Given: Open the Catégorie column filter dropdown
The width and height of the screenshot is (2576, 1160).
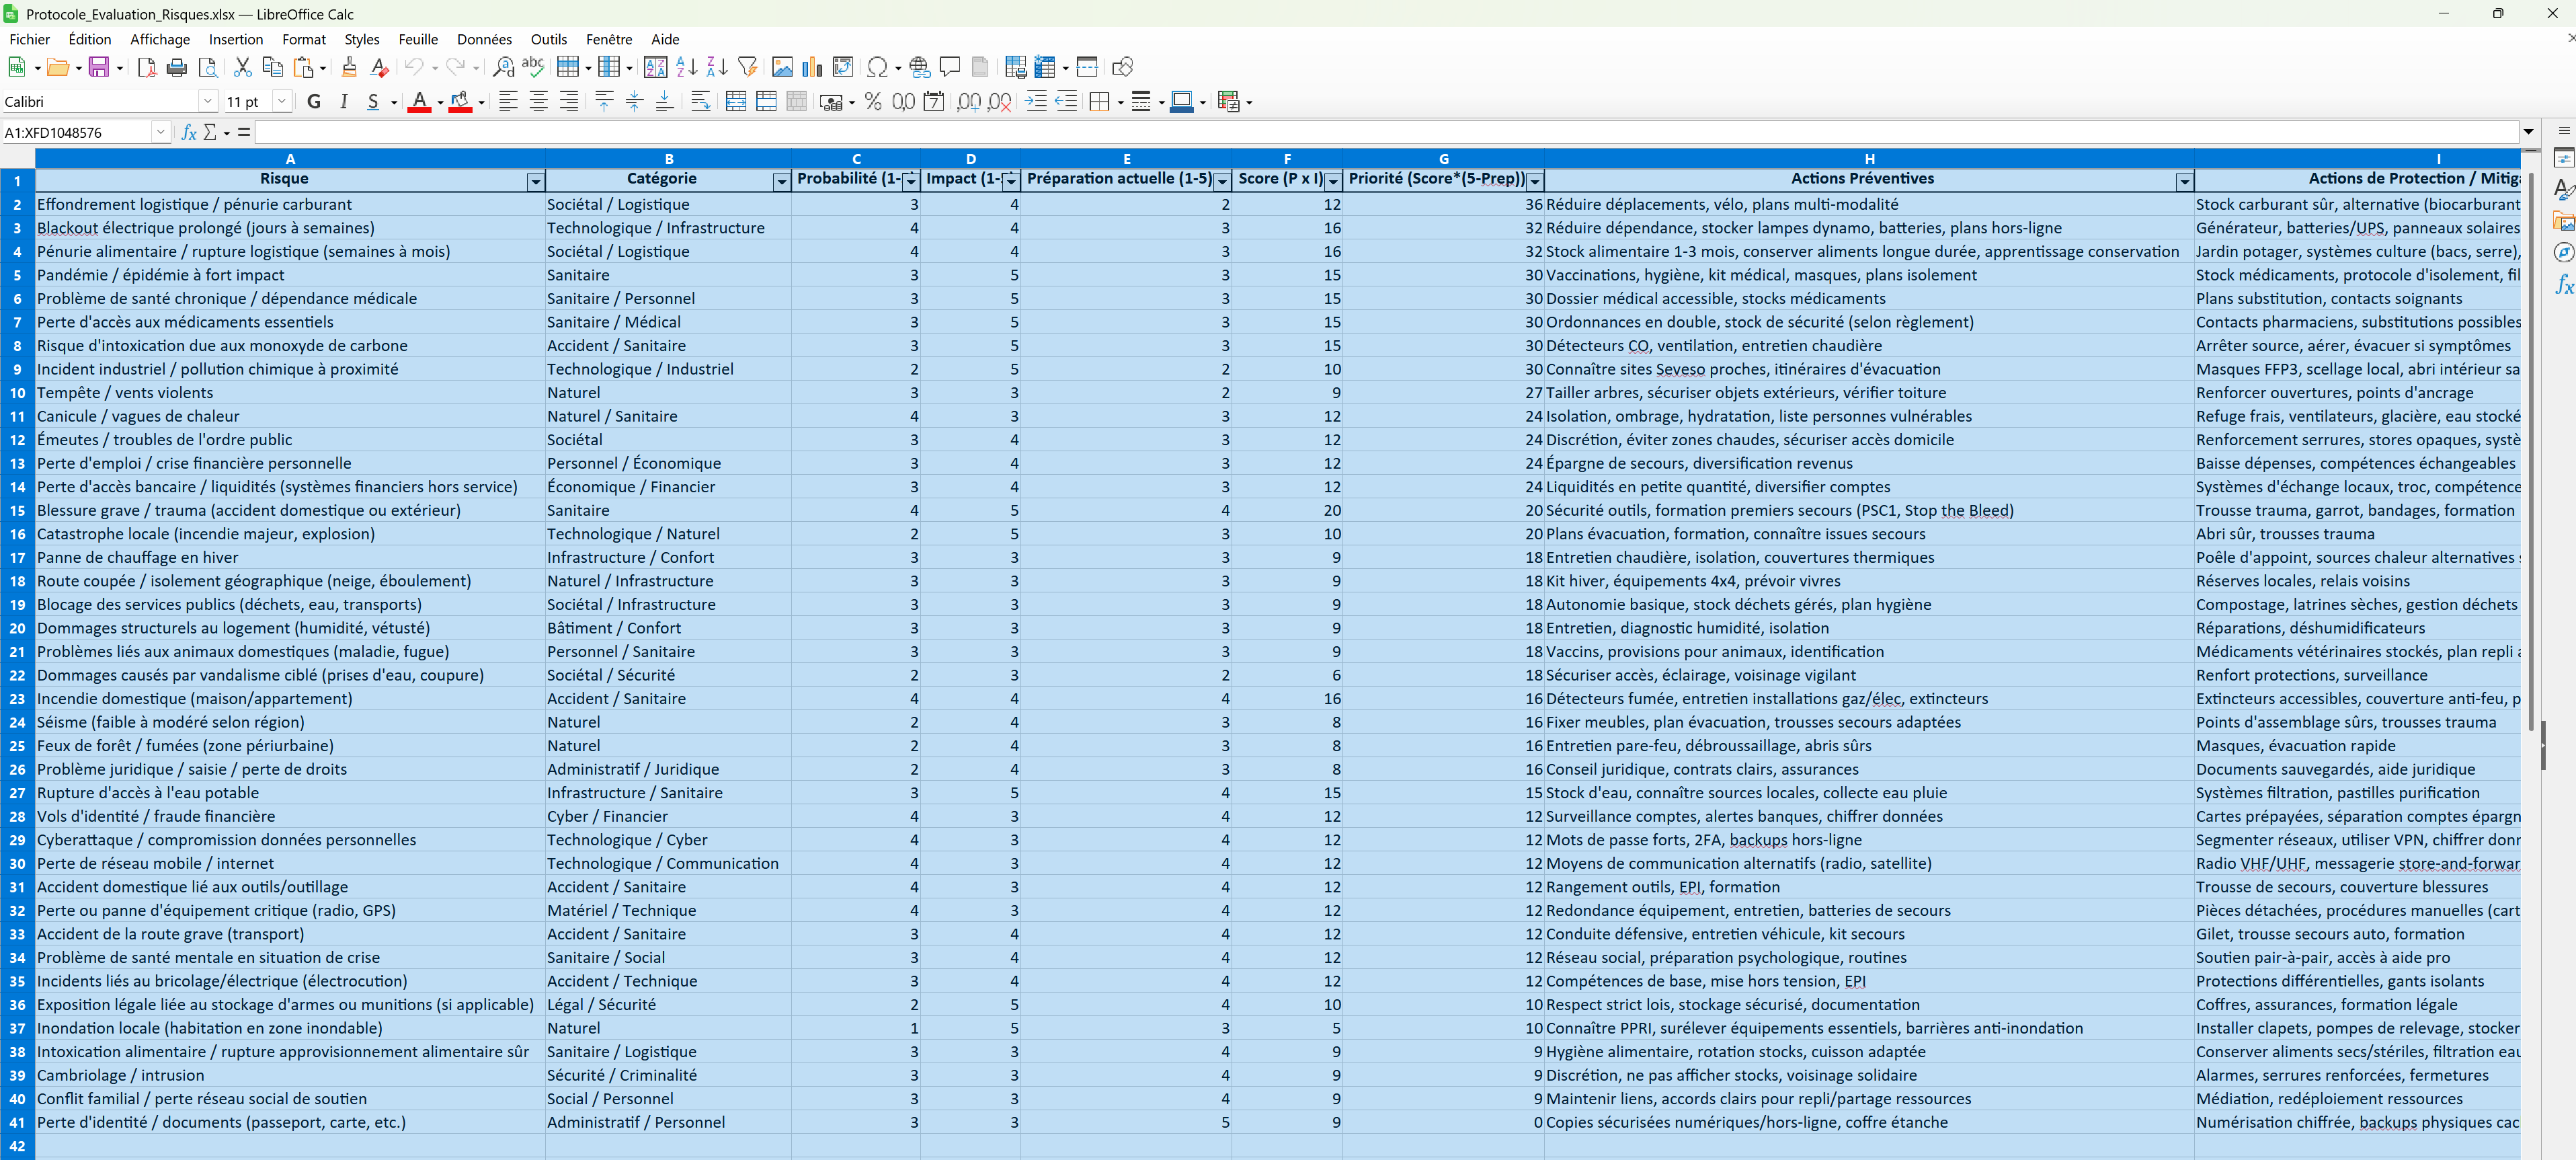Looking at the screenshot, I should tap(781, 181).
